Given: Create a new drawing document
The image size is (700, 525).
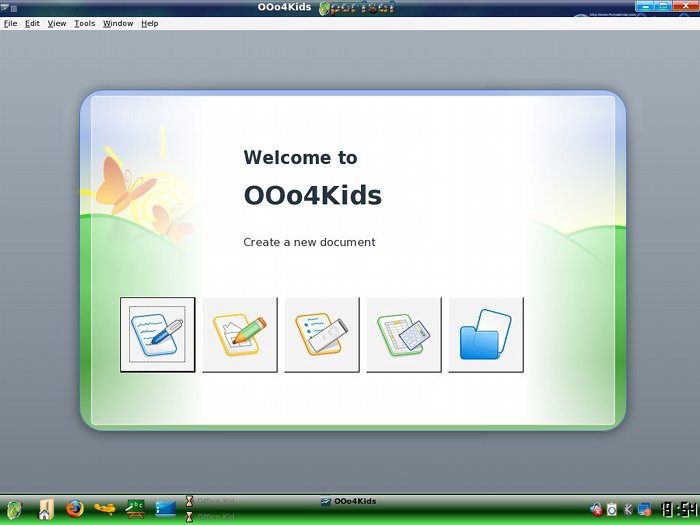Looking at the screenshot, I should 240,334.
